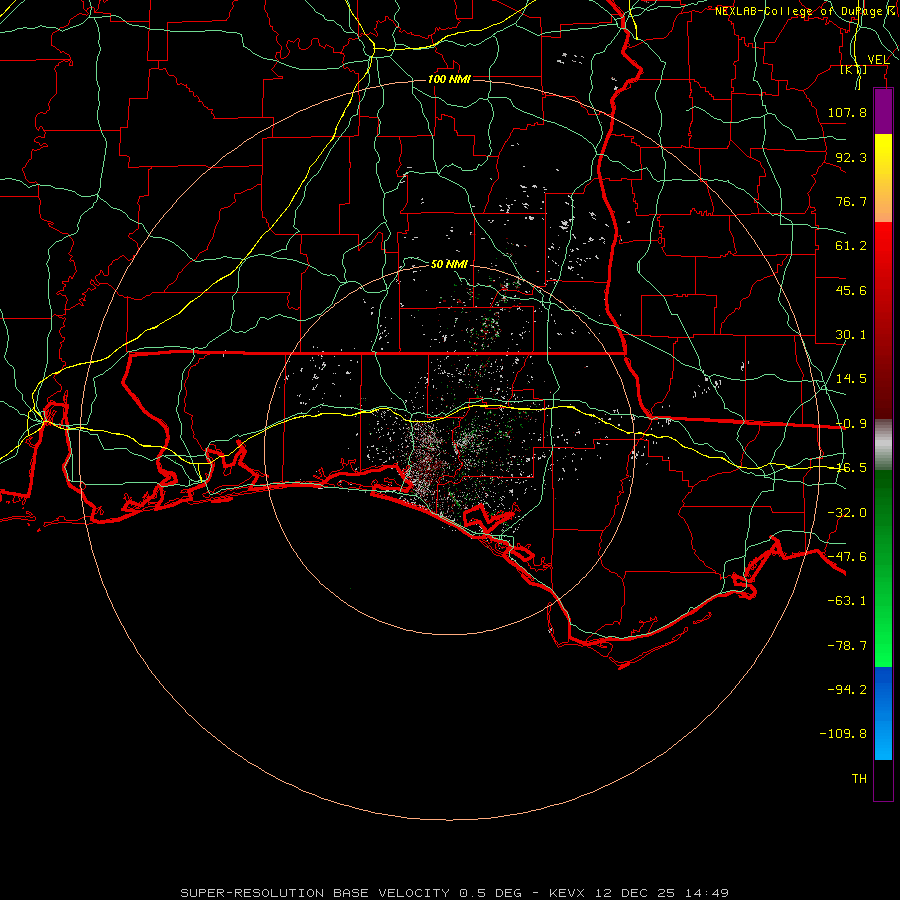The width and height of the screenshot is (900, 900).
Task: Click the purple segment of color bar
Action: [883, 111]
